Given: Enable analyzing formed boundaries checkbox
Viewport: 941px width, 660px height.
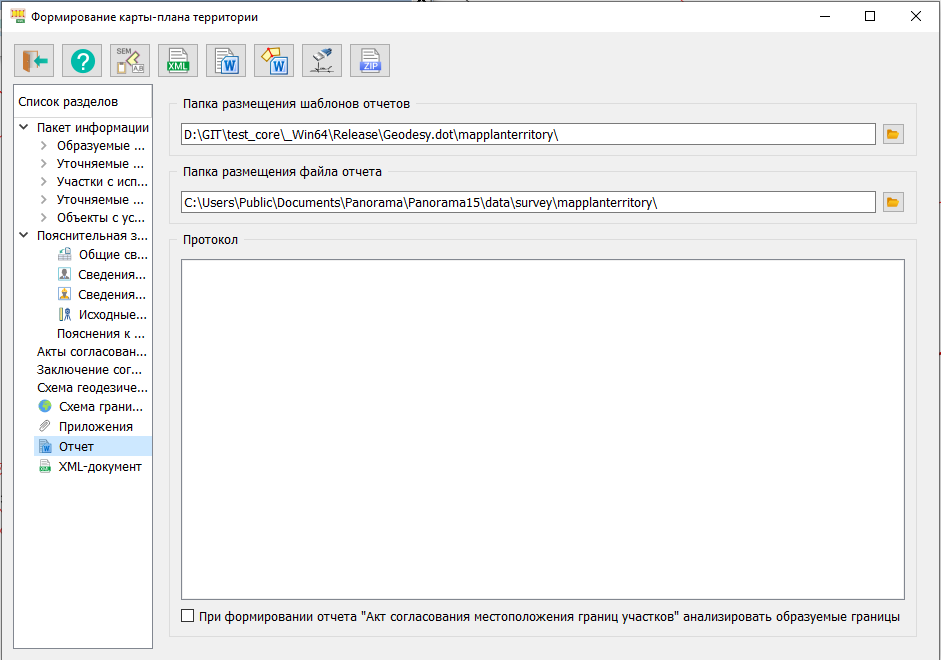Looking at the screenshot, I should click(x=188, y=617).
